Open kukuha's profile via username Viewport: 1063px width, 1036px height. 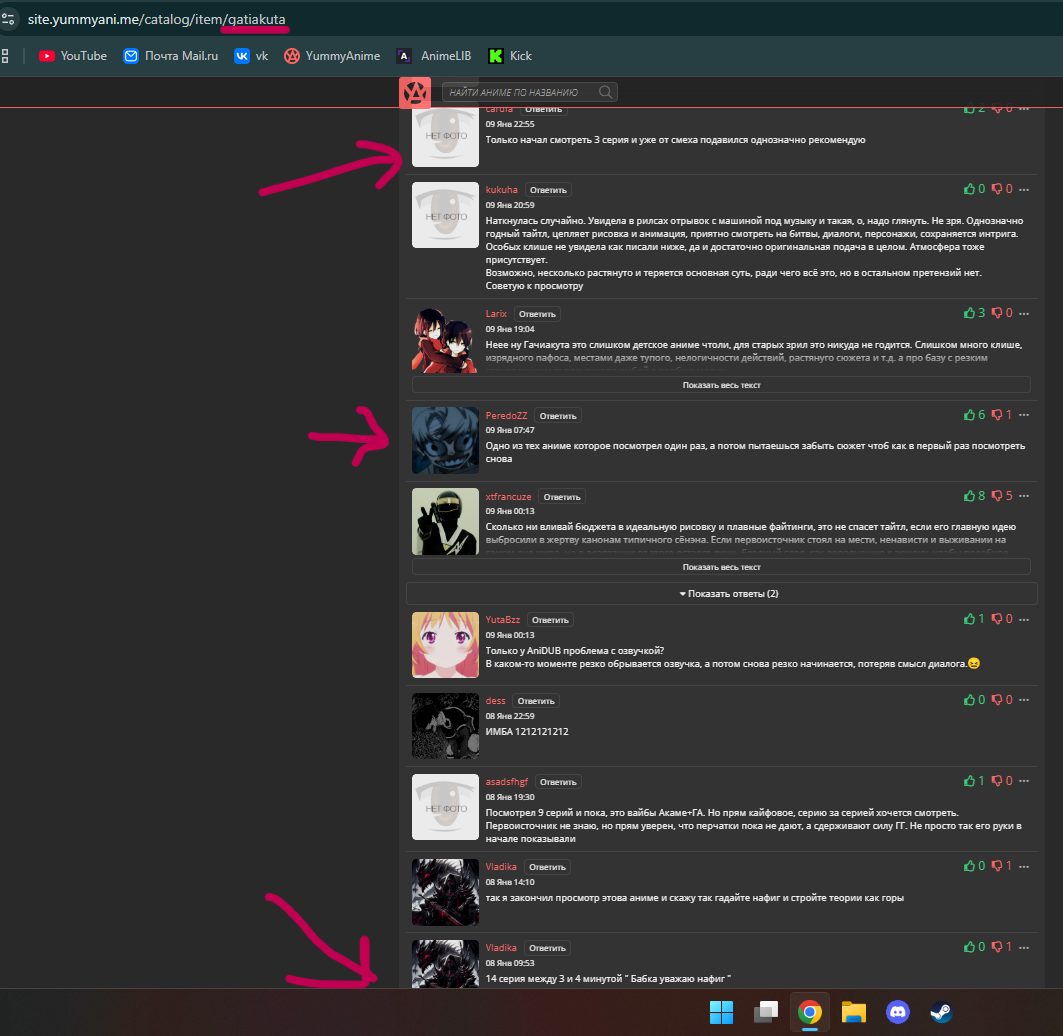(x=502, y=190)
